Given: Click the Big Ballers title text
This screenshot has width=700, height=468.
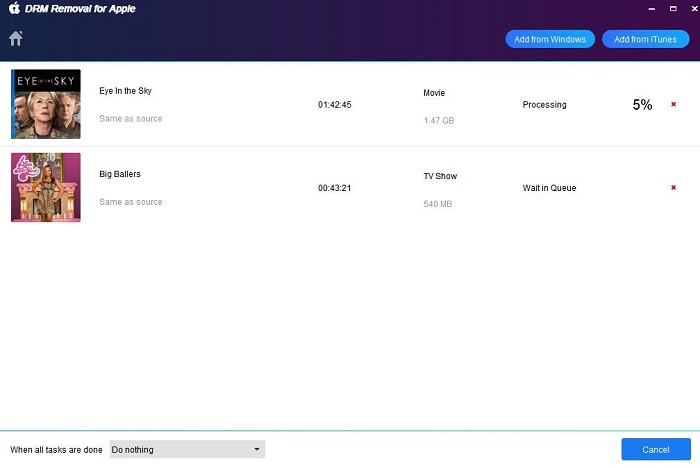Looking at the screenshot, I should click(120, 174).
